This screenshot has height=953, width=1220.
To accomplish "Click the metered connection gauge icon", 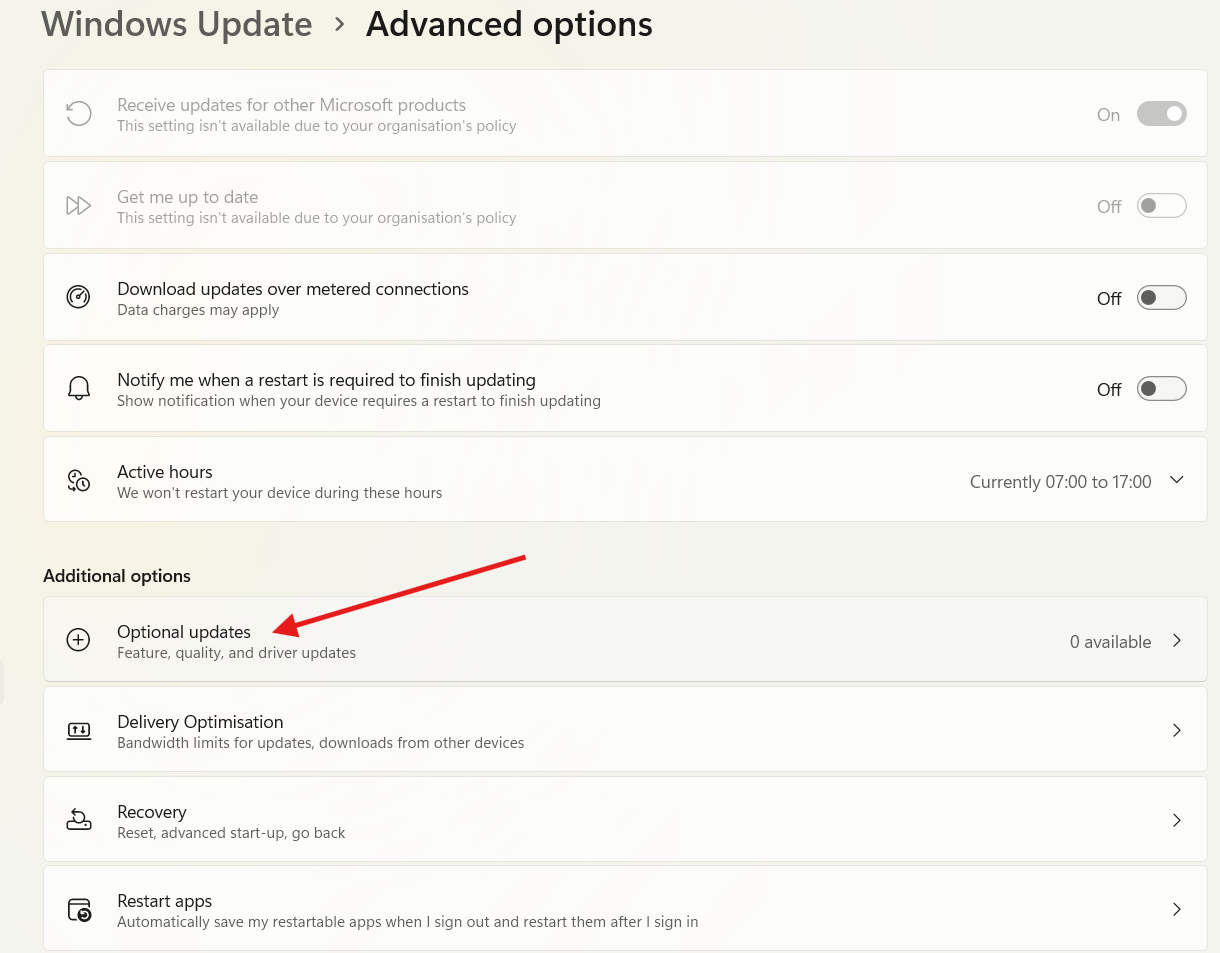I will tap(78, 298).
